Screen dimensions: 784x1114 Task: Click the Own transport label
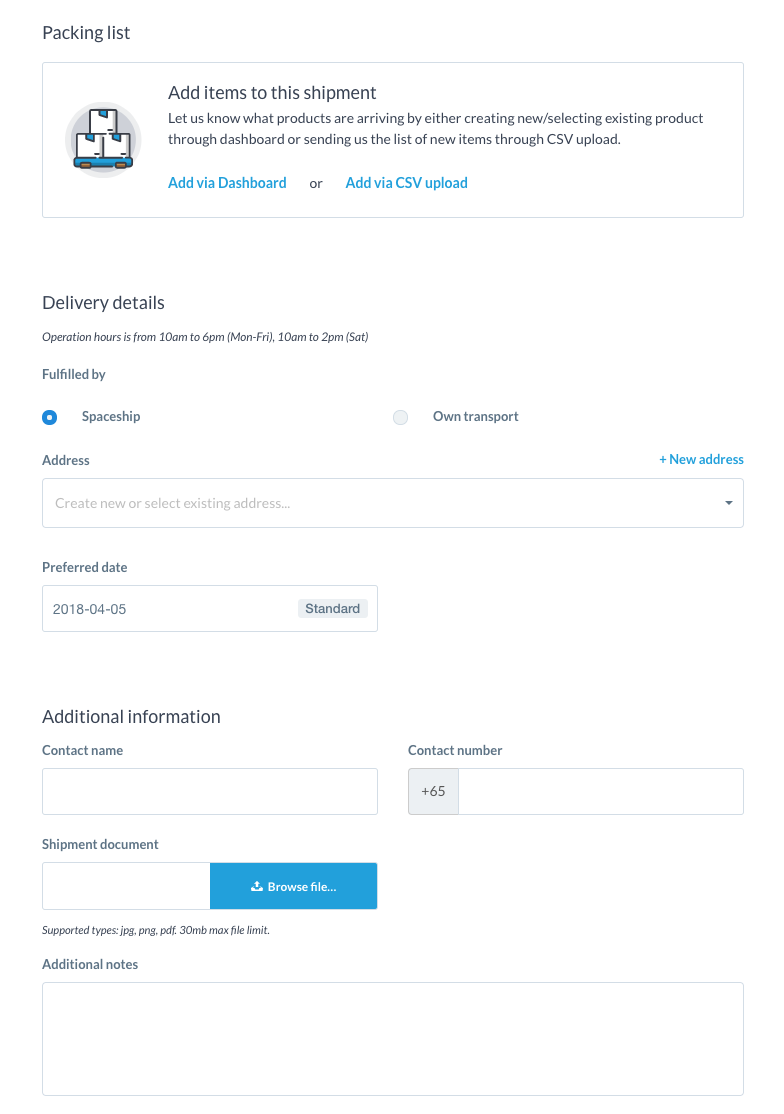[475, 416]
